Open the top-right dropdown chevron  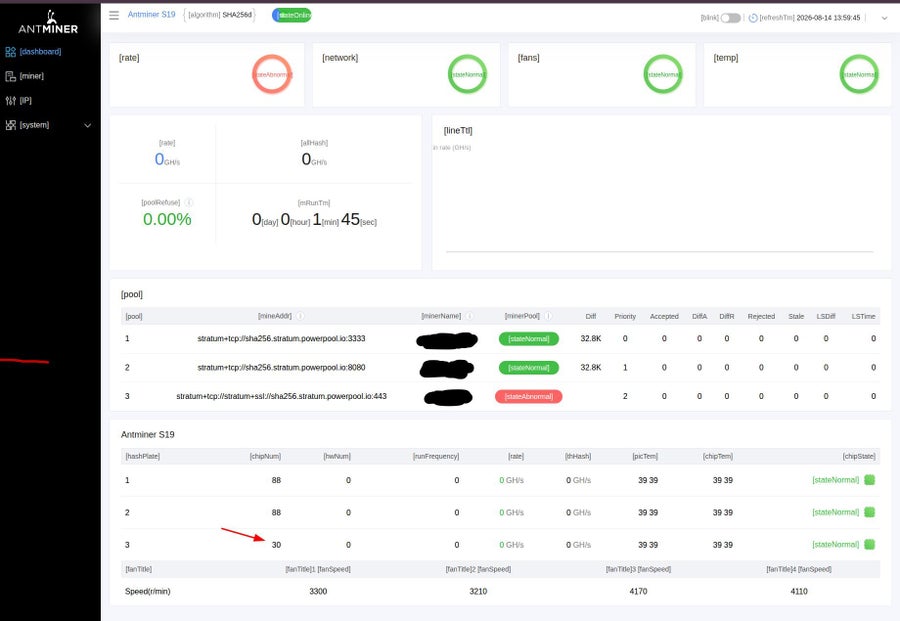coord(885,18)
